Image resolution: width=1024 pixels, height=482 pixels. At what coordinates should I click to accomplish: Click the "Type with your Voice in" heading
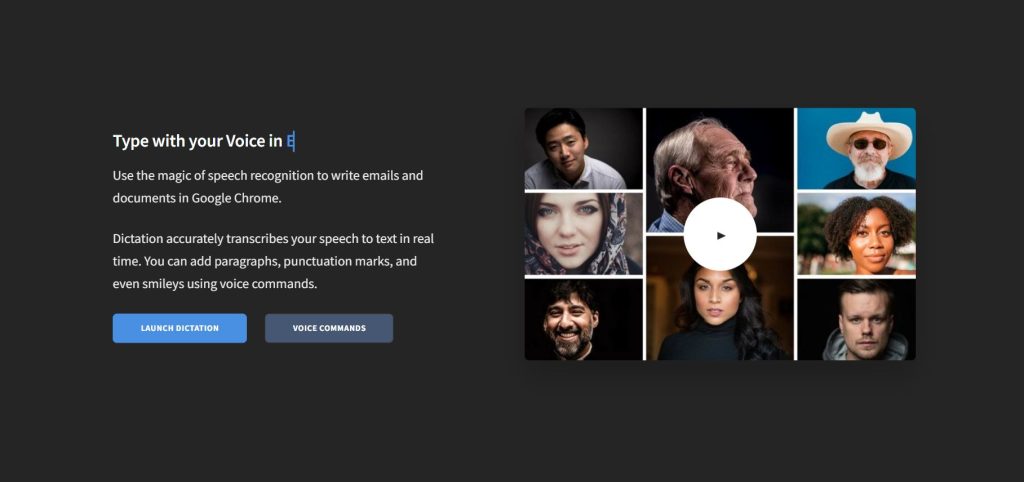(197, 141)
